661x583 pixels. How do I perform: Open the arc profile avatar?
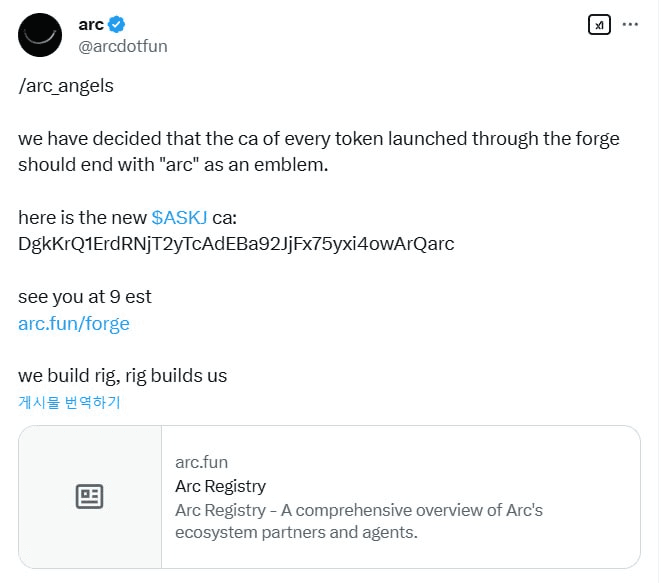pos(40,35)
